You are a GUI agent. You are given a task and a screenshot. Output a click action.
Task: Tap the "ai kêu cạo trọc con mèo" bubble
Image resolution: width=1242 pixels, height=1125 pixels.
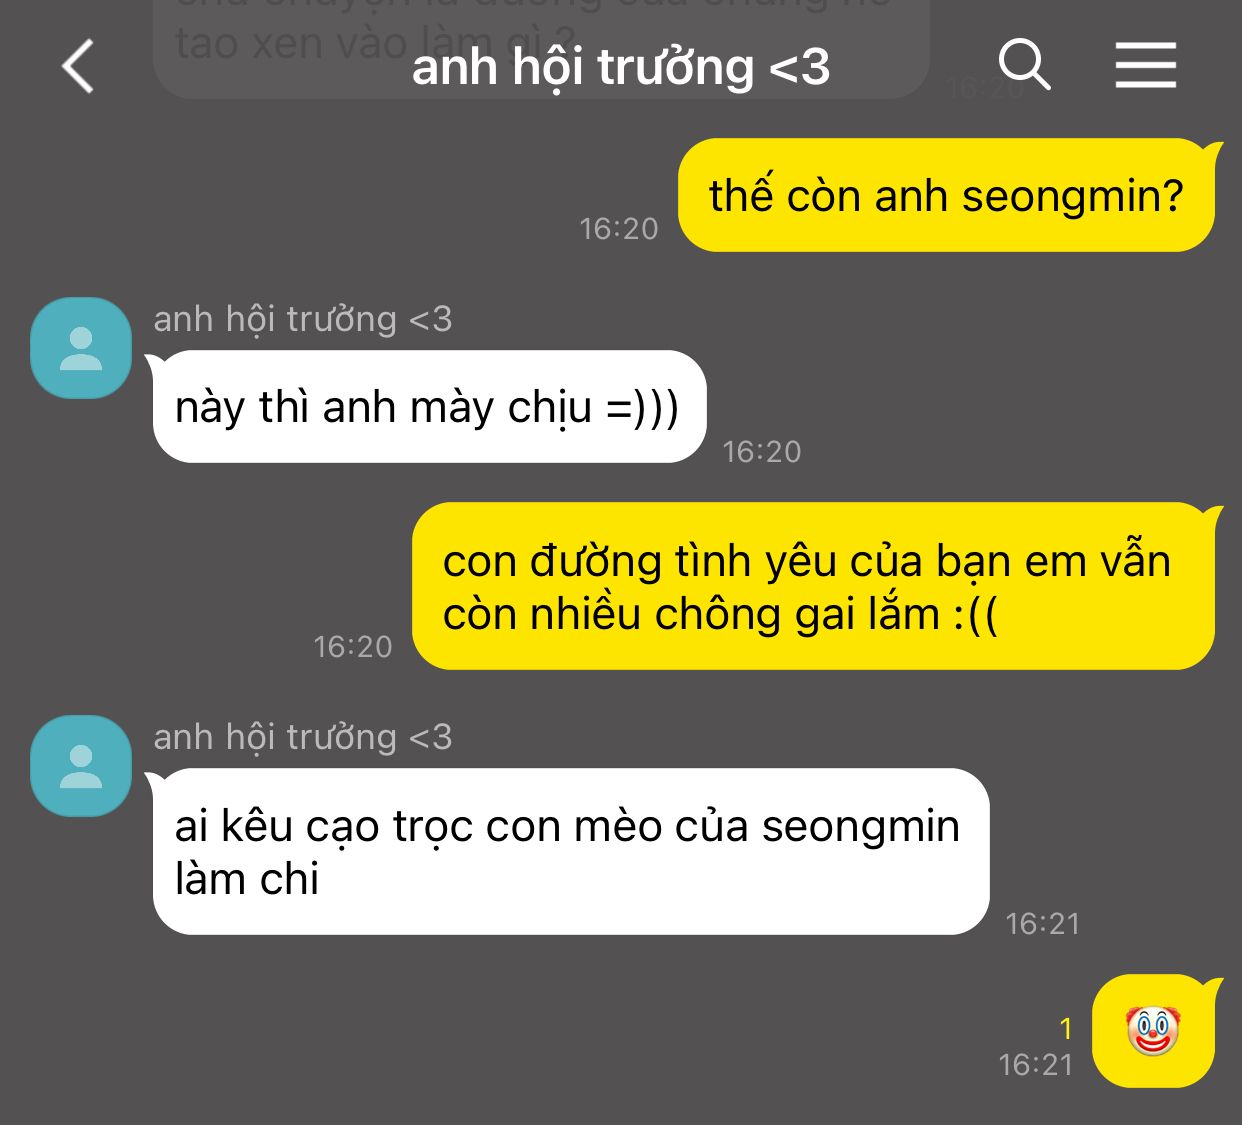[x=568, y=852]
